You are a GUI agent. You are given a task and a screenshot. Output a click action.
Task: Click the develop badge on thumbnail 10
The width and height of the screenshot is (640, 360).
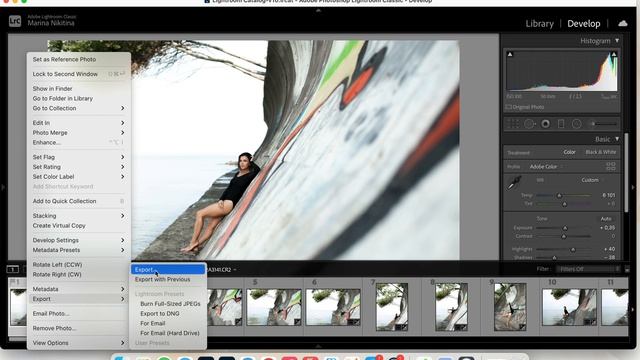pyautogui.click(x=593, y=322)
